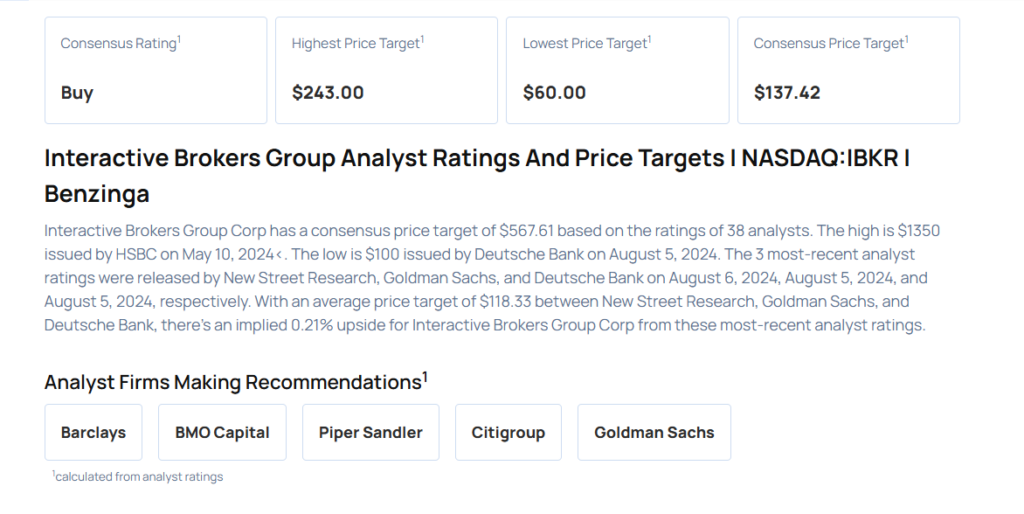Open the Consensus Price Target card label
Viewport: 1024px width, 514px height.
coord(829,43)
